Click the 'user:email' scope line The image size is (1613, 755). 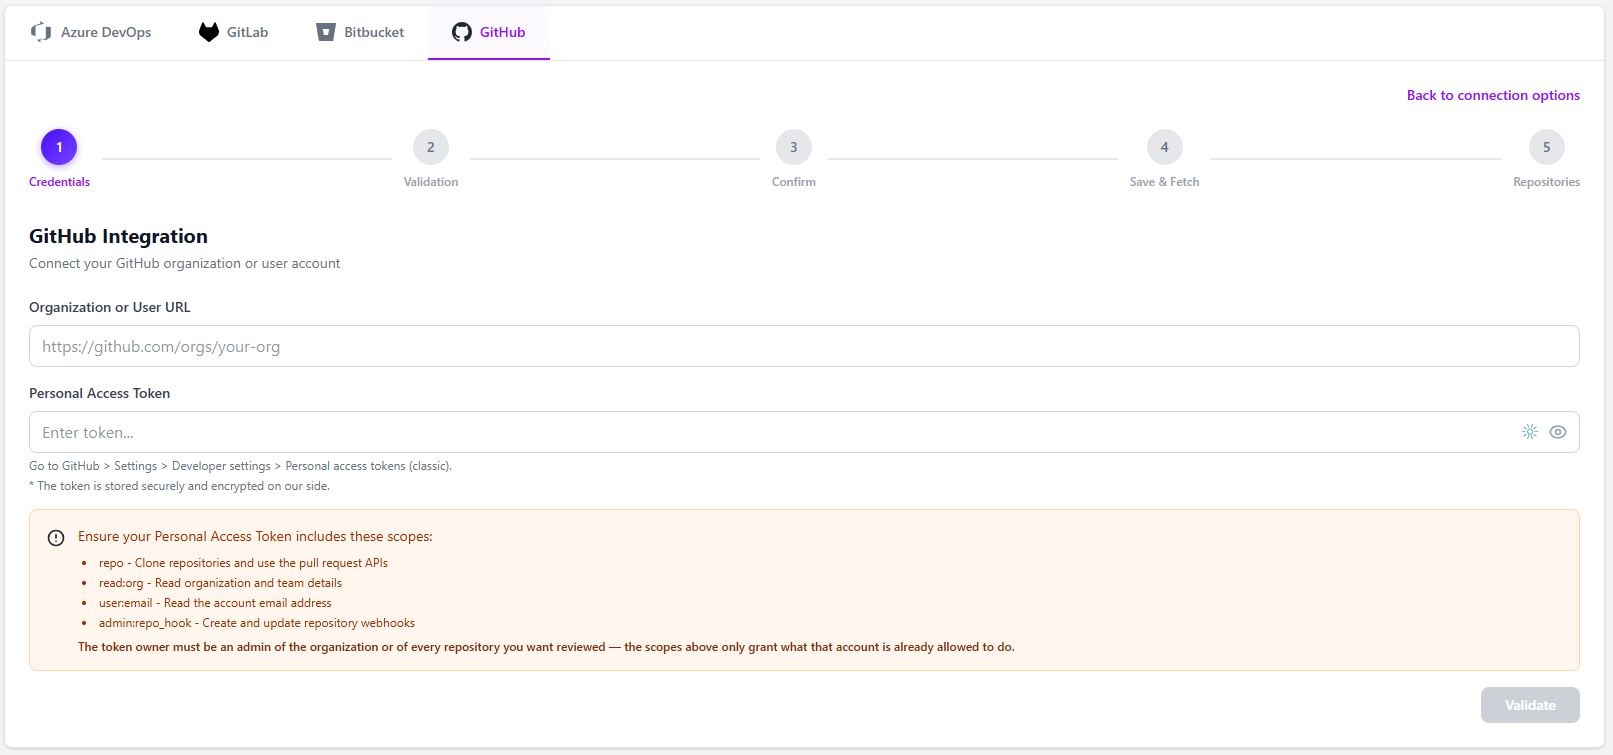point(215,603)
